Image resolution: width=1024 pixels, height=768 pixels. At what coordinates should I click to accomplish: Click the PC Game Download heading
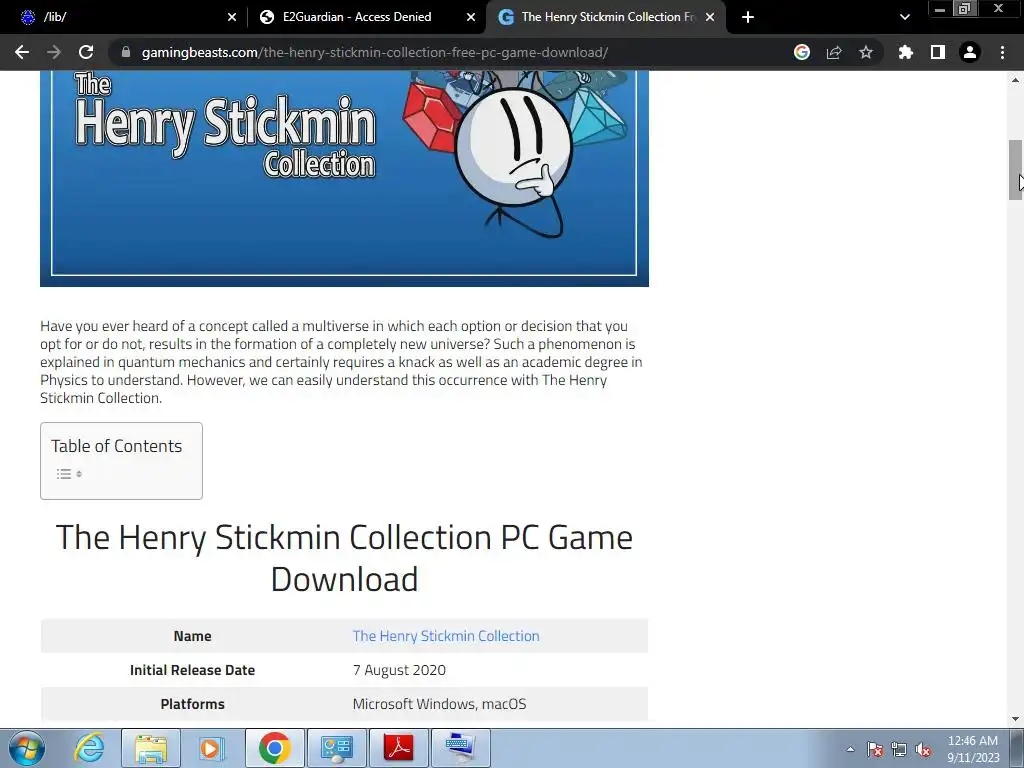pos(344,558)
